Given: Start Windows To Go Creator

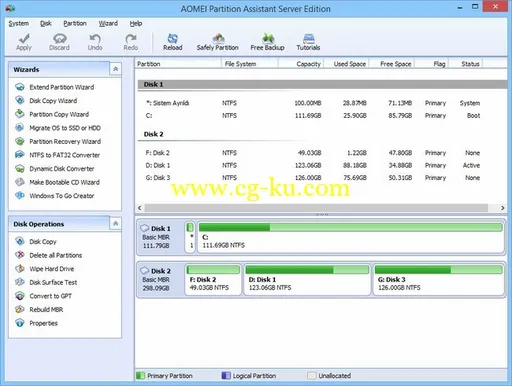Looking at the screenshot, I should (x=62, y=196).
